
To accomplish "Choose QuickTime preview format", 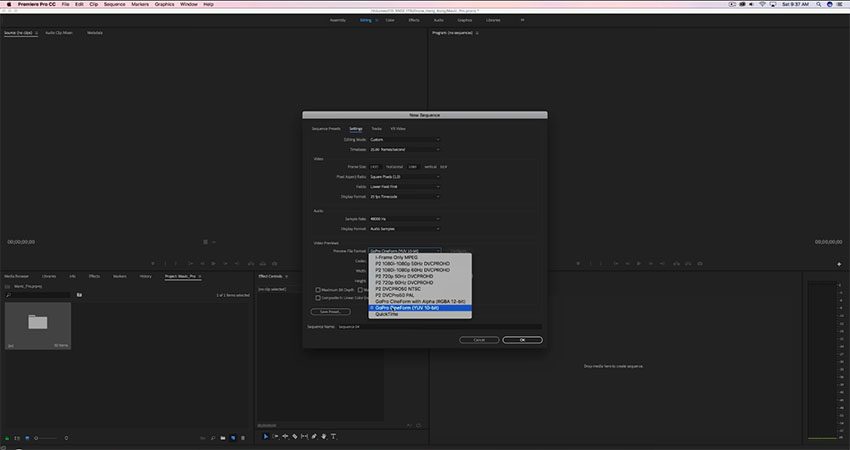I will coord(420,314).
